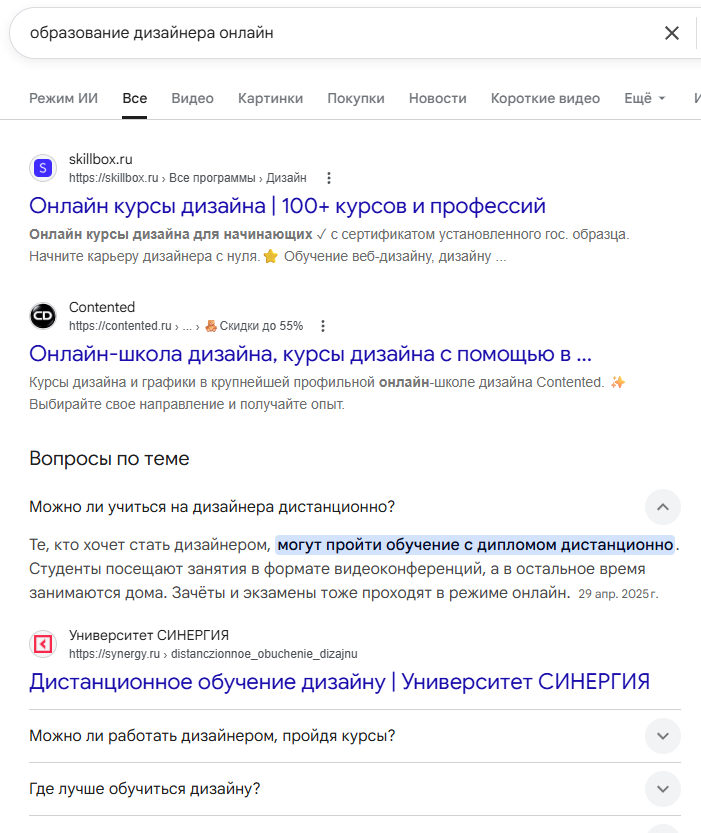Click question 'Можно ли работать дизайнером, пройдя курсы?'
The width and height of the screenshot is (701, 833).
[212, 736]
